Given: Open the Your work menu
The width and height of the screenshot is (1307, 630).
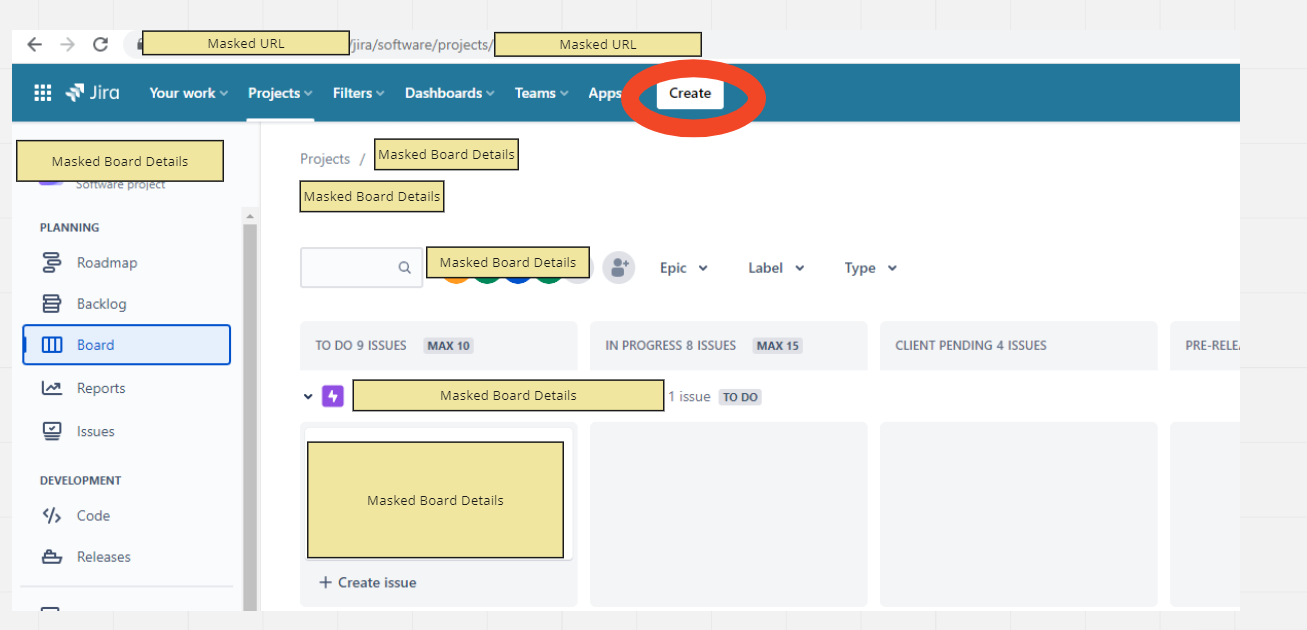Looking at the screenshot, I should [x=189, y=93].
